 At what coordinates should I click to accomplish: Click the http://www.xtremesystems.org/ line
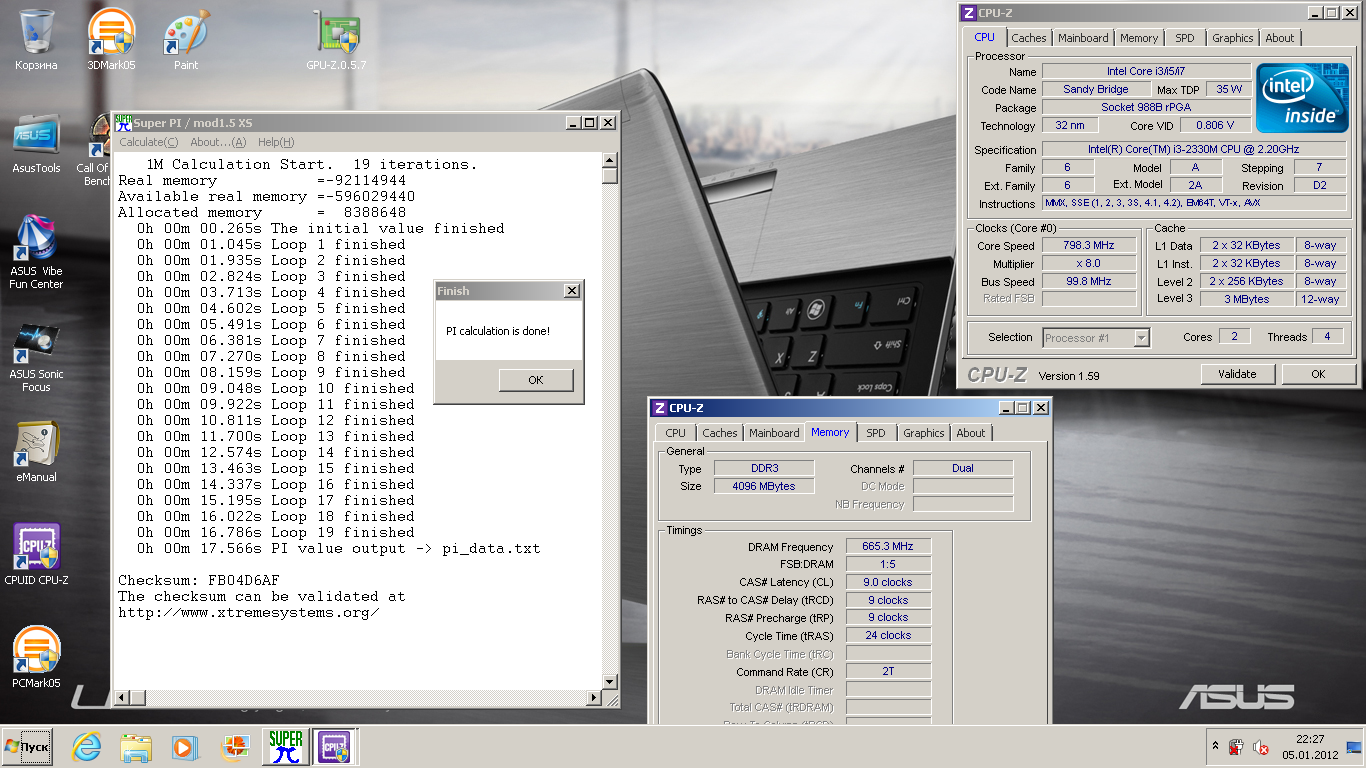[x=249, y=612]
